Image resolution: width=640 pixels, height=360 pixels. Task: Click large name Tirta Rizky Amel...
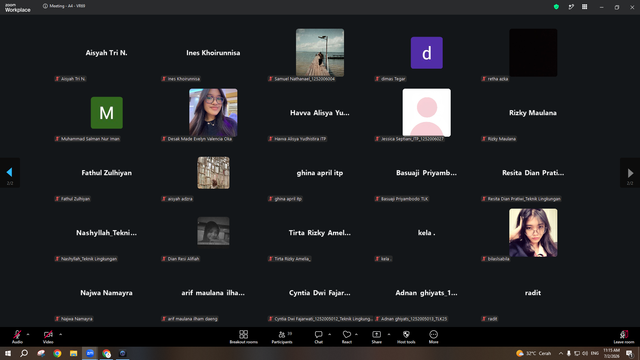(320, 233)
